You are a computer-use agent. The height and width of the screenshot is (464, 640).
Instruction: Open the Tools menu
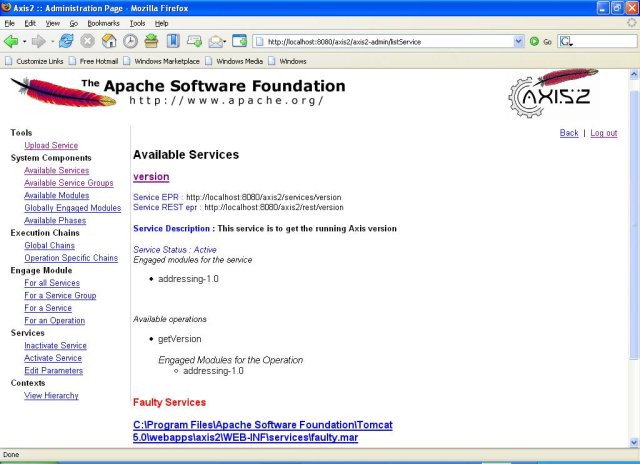(x=138, y=23)
